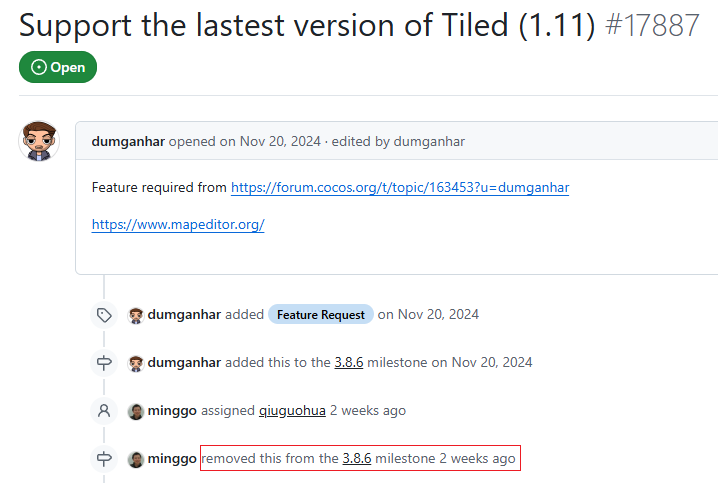
Task: Click the green Open status badge
Action: point(58,67)
